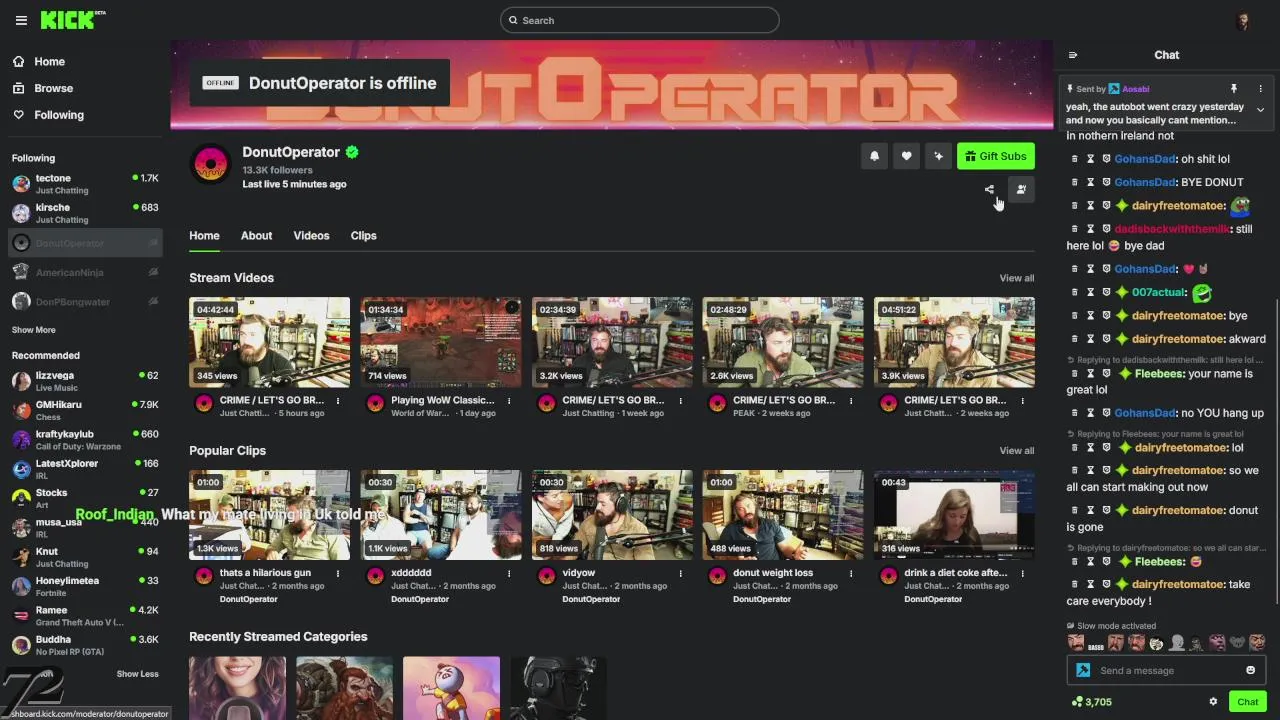The image size is (1280, 720).
Task: Open lizzvega recommended channel
Action: 85,381
